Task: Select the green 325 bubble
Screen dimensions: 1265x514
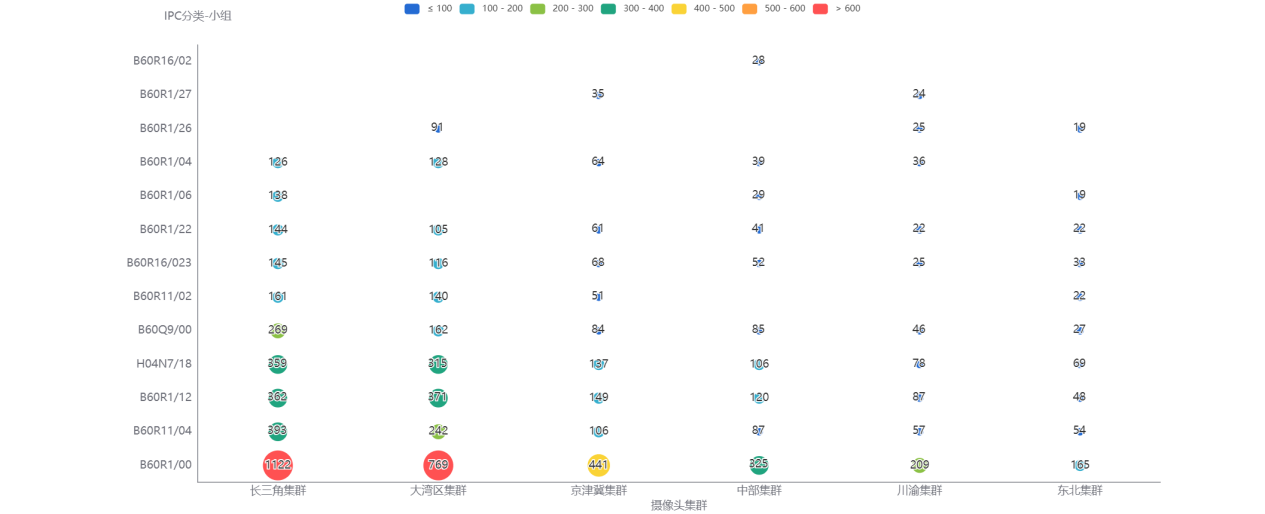Action: pyautogui.click(x=759, y=464)
